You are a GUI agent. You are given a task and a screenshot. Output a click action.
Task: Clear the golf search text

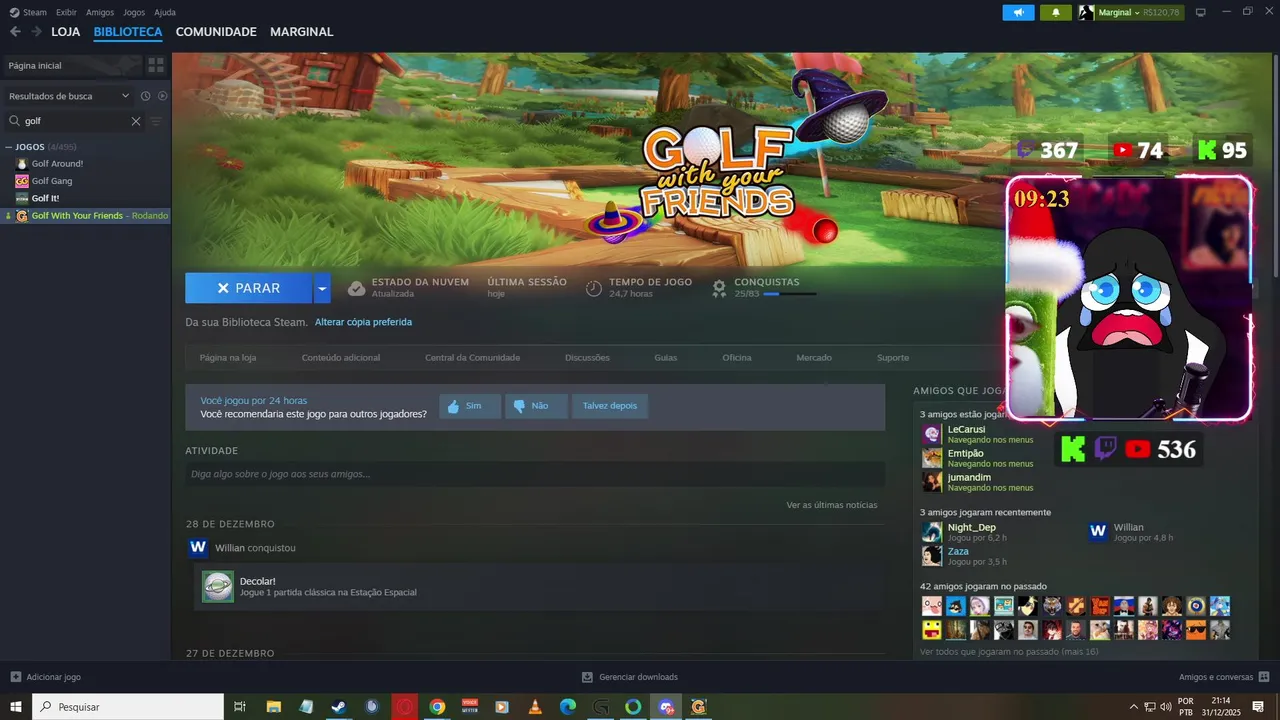(136, 121)
